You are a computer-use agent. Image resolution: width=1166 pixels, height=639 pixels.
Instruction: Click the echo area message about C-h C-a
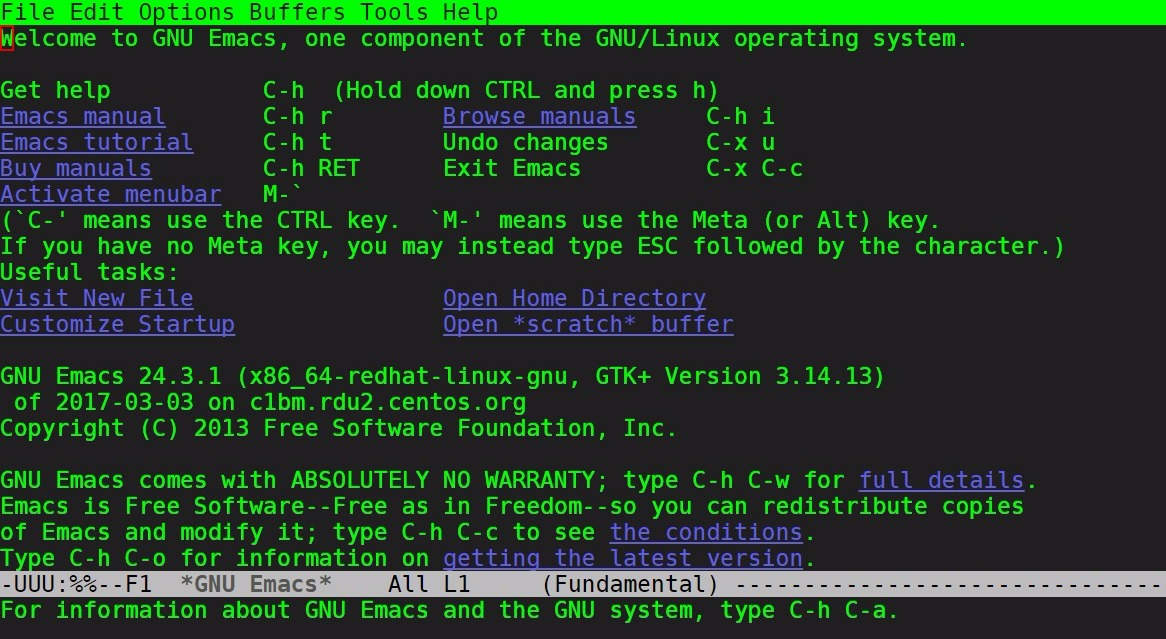[x=450, y=611]
